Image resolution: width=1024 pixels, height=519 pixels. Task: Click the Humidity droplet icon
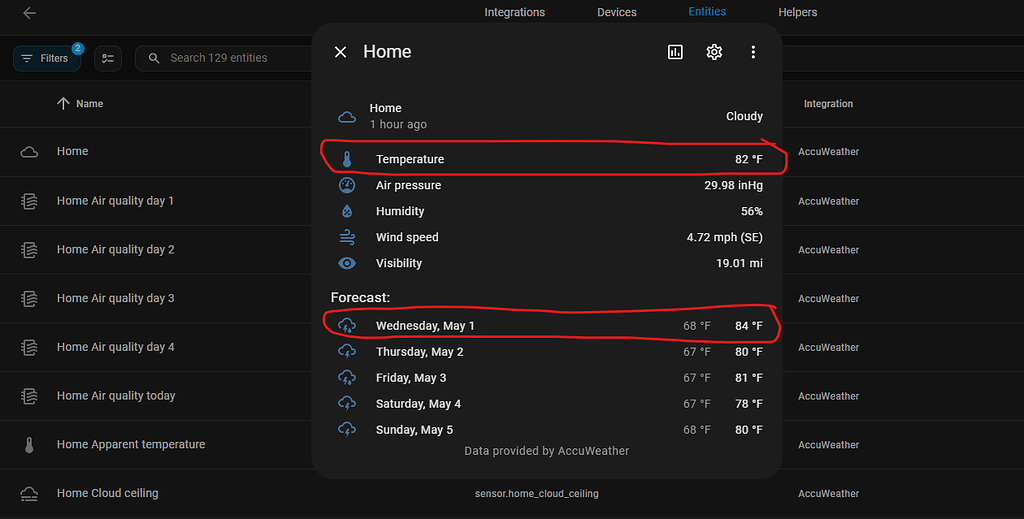coord(347,211)
